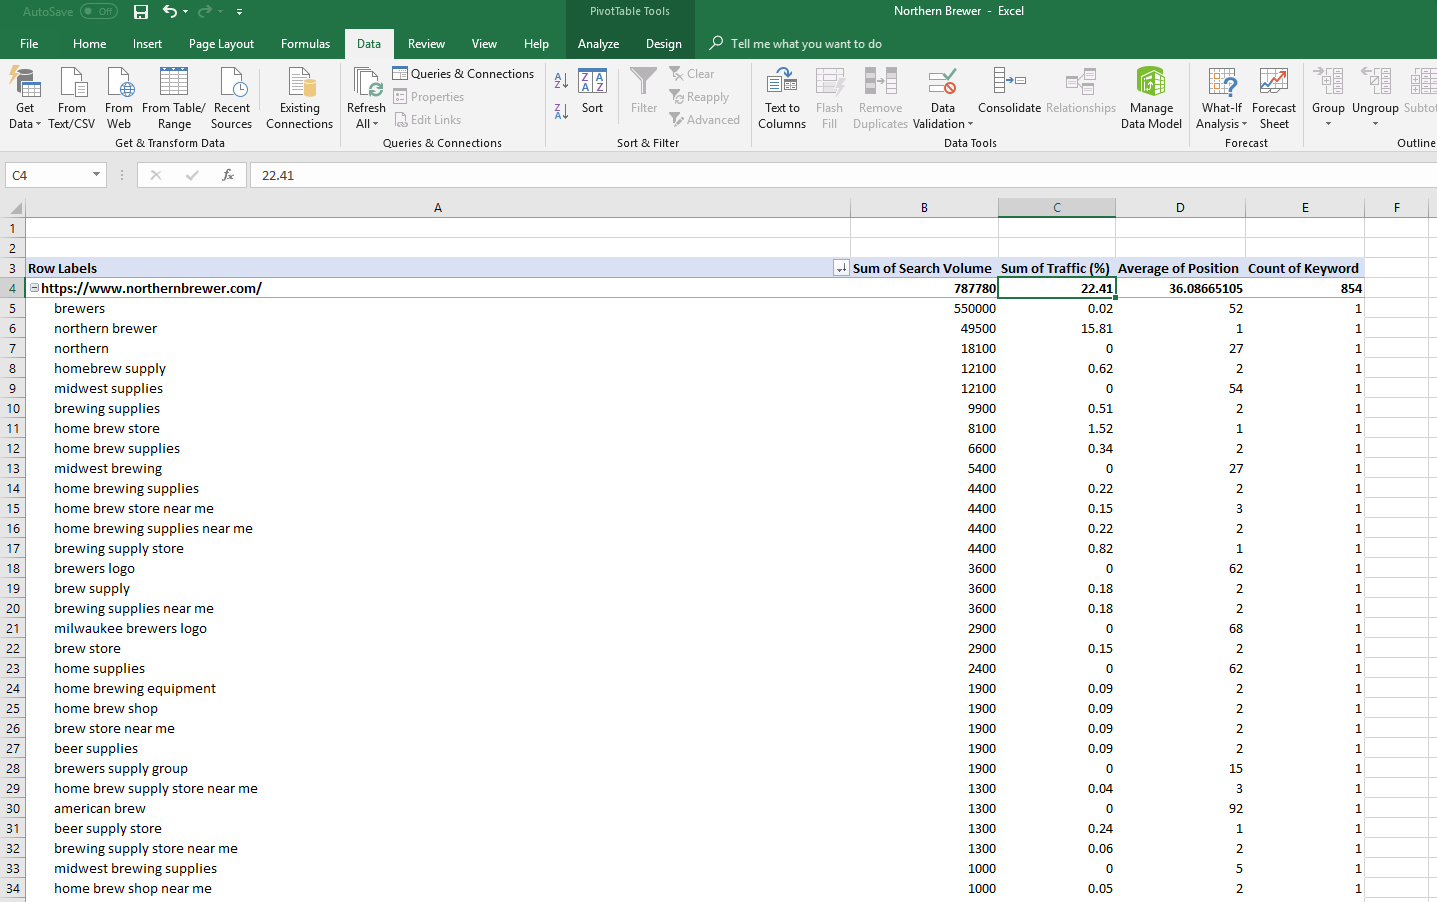Collapse the northernbrewer.com pivot group
Image resolution: width=1437 pixels, height=902 pixels.
[34, 288]
